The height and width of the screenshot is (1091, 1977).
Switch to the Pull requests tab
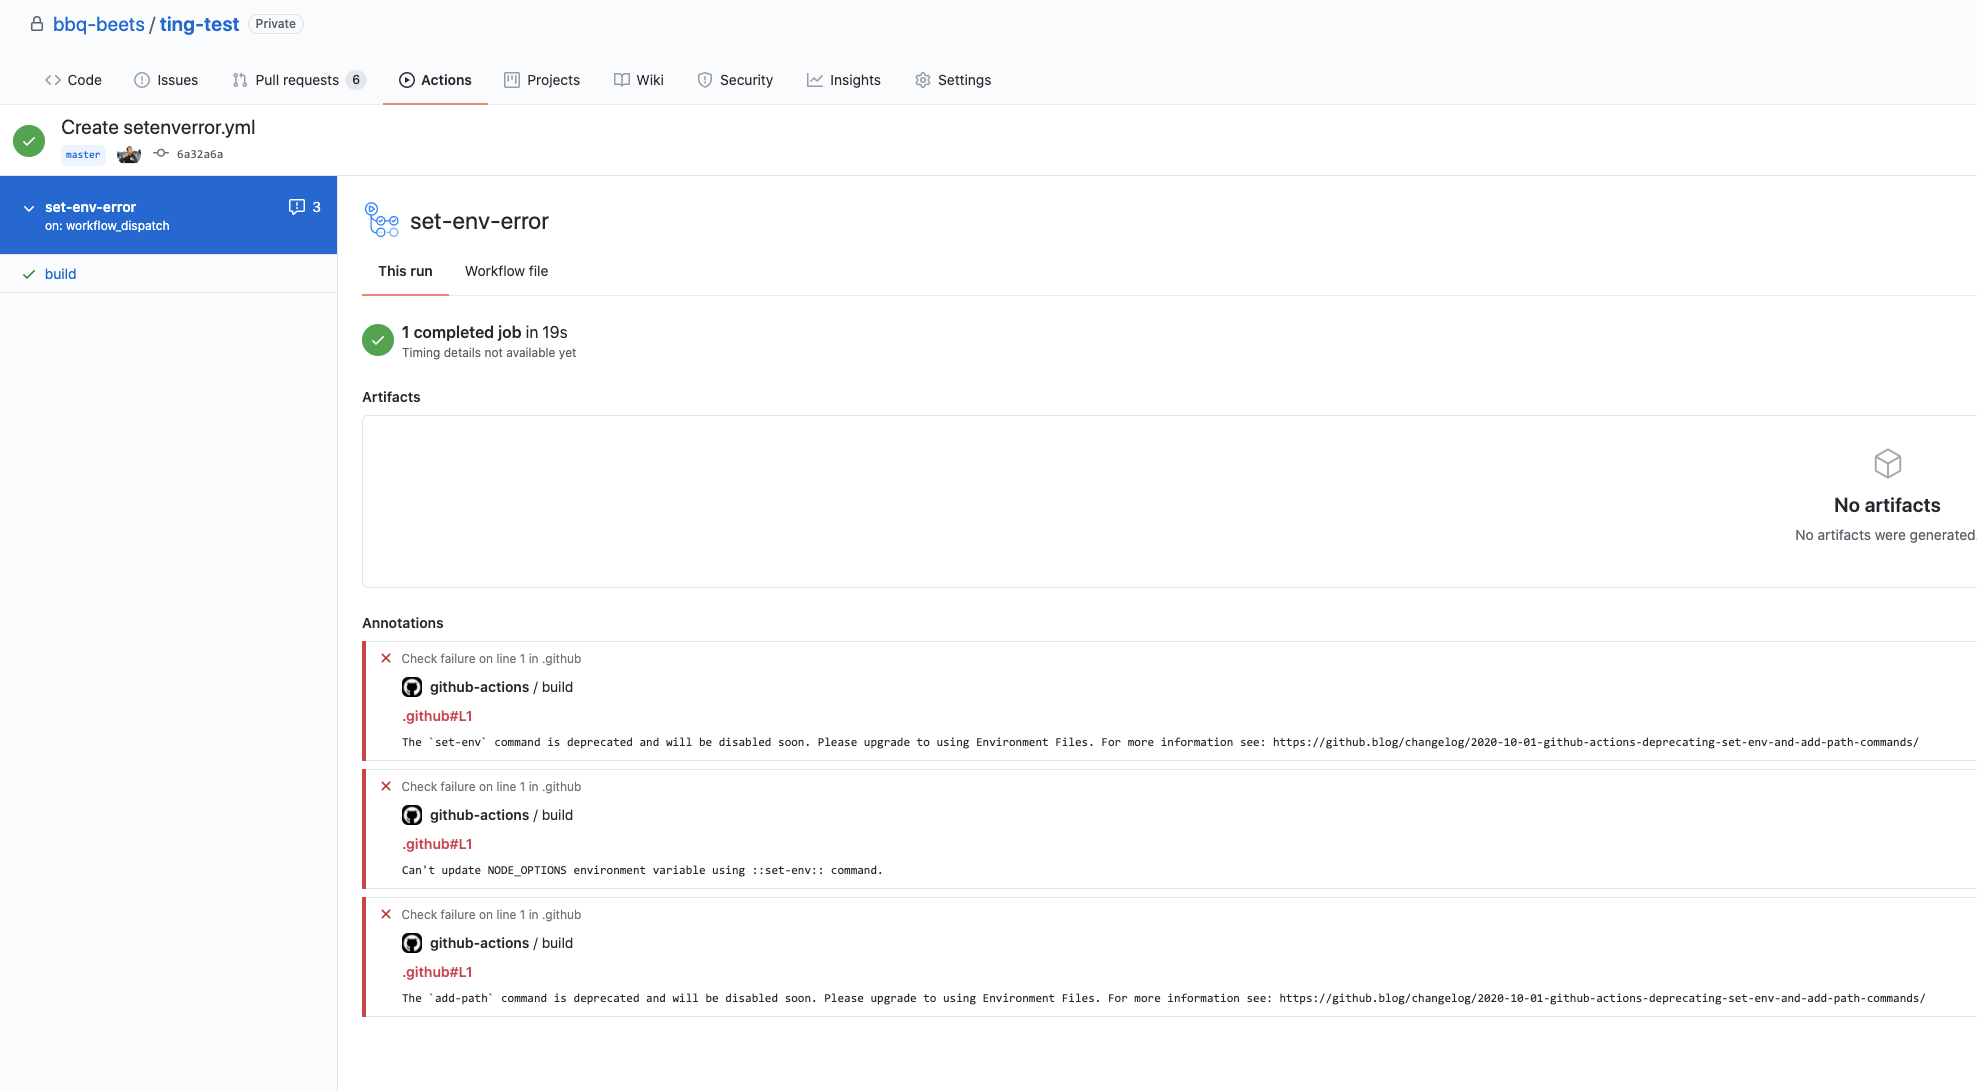click(x=298, y=80)
